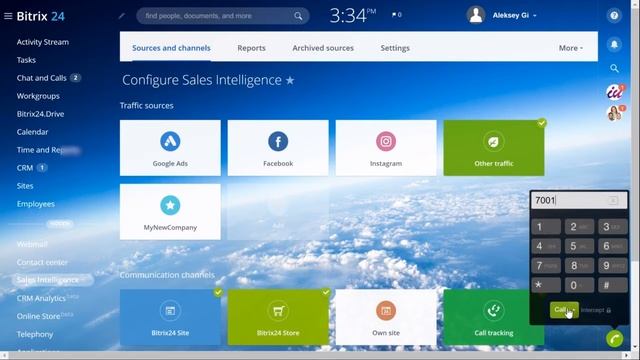Select the Facebook traffic source tile
Image resolution: width=640 pixels, height=360 pixels.
coord(278,148)
